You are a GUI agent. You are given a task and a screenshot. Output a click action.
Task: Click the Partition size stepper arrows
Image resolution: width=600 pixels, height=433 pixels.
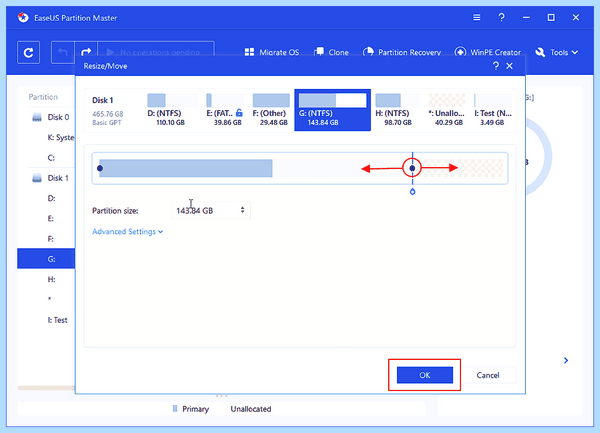tap(243, 210)
